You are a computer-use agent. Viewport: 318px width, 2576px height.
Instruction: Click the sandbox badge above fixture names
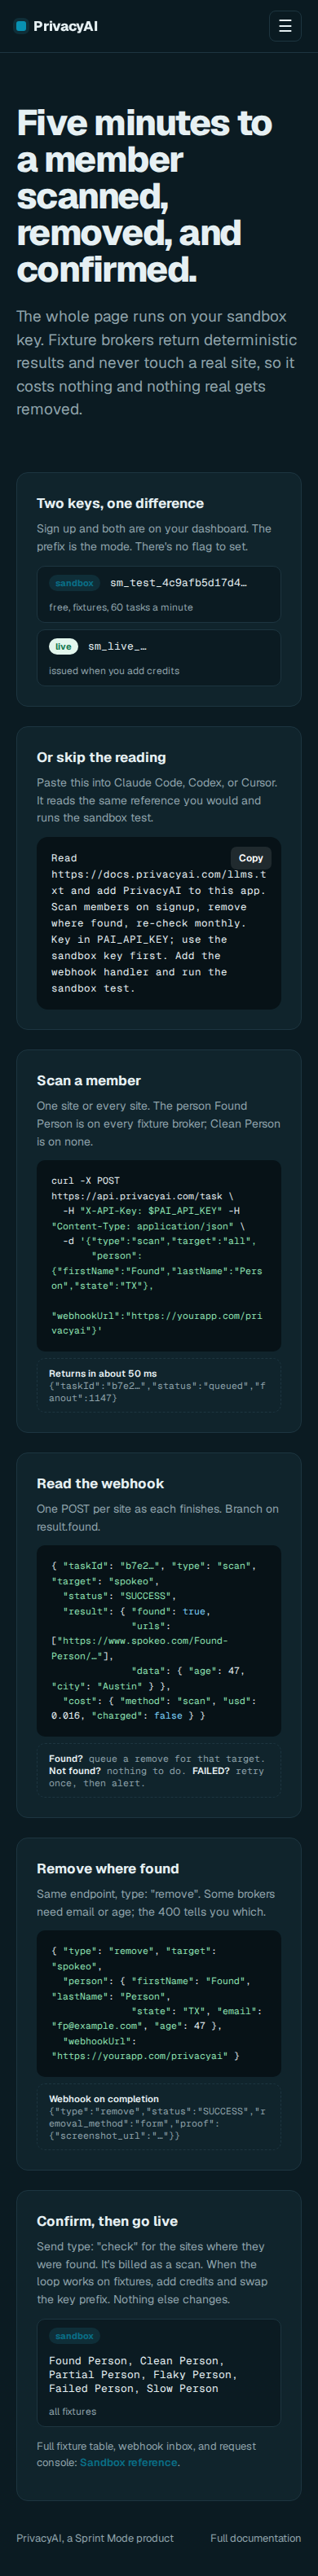[x=74, y=2336]
